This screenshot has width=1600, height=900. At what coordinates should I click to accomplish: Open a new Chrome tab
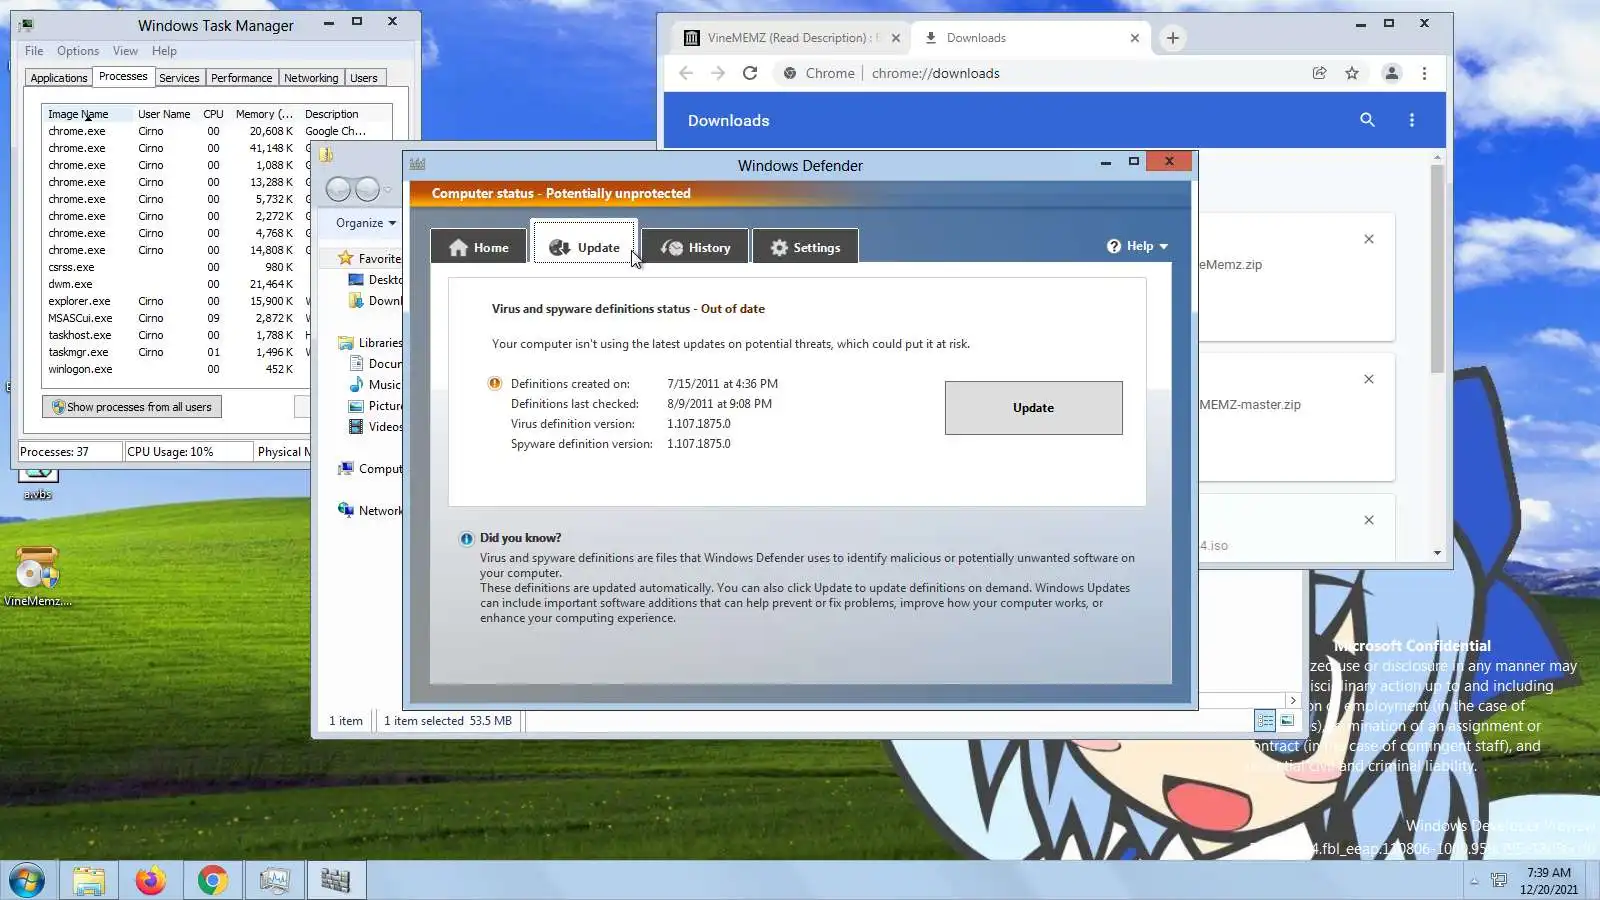point(1172,38)
